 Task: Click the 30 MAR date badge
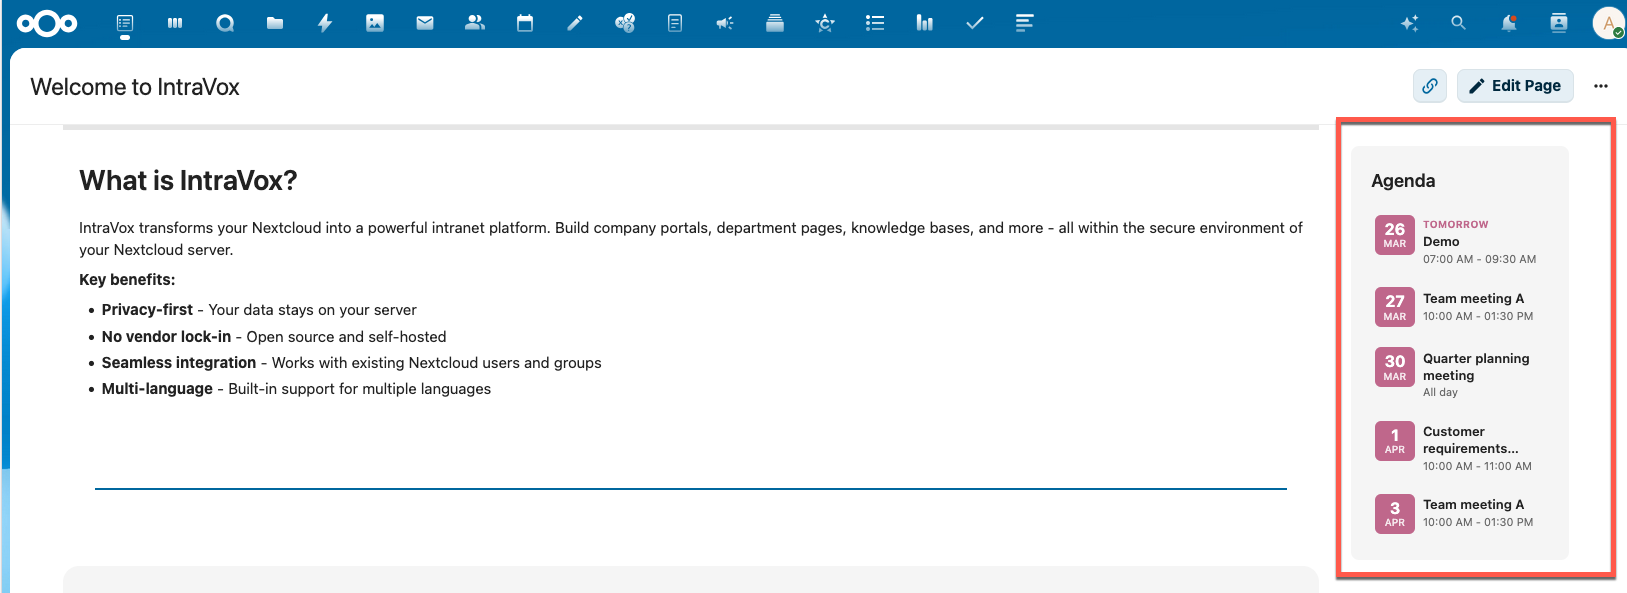click(1395, 367)
